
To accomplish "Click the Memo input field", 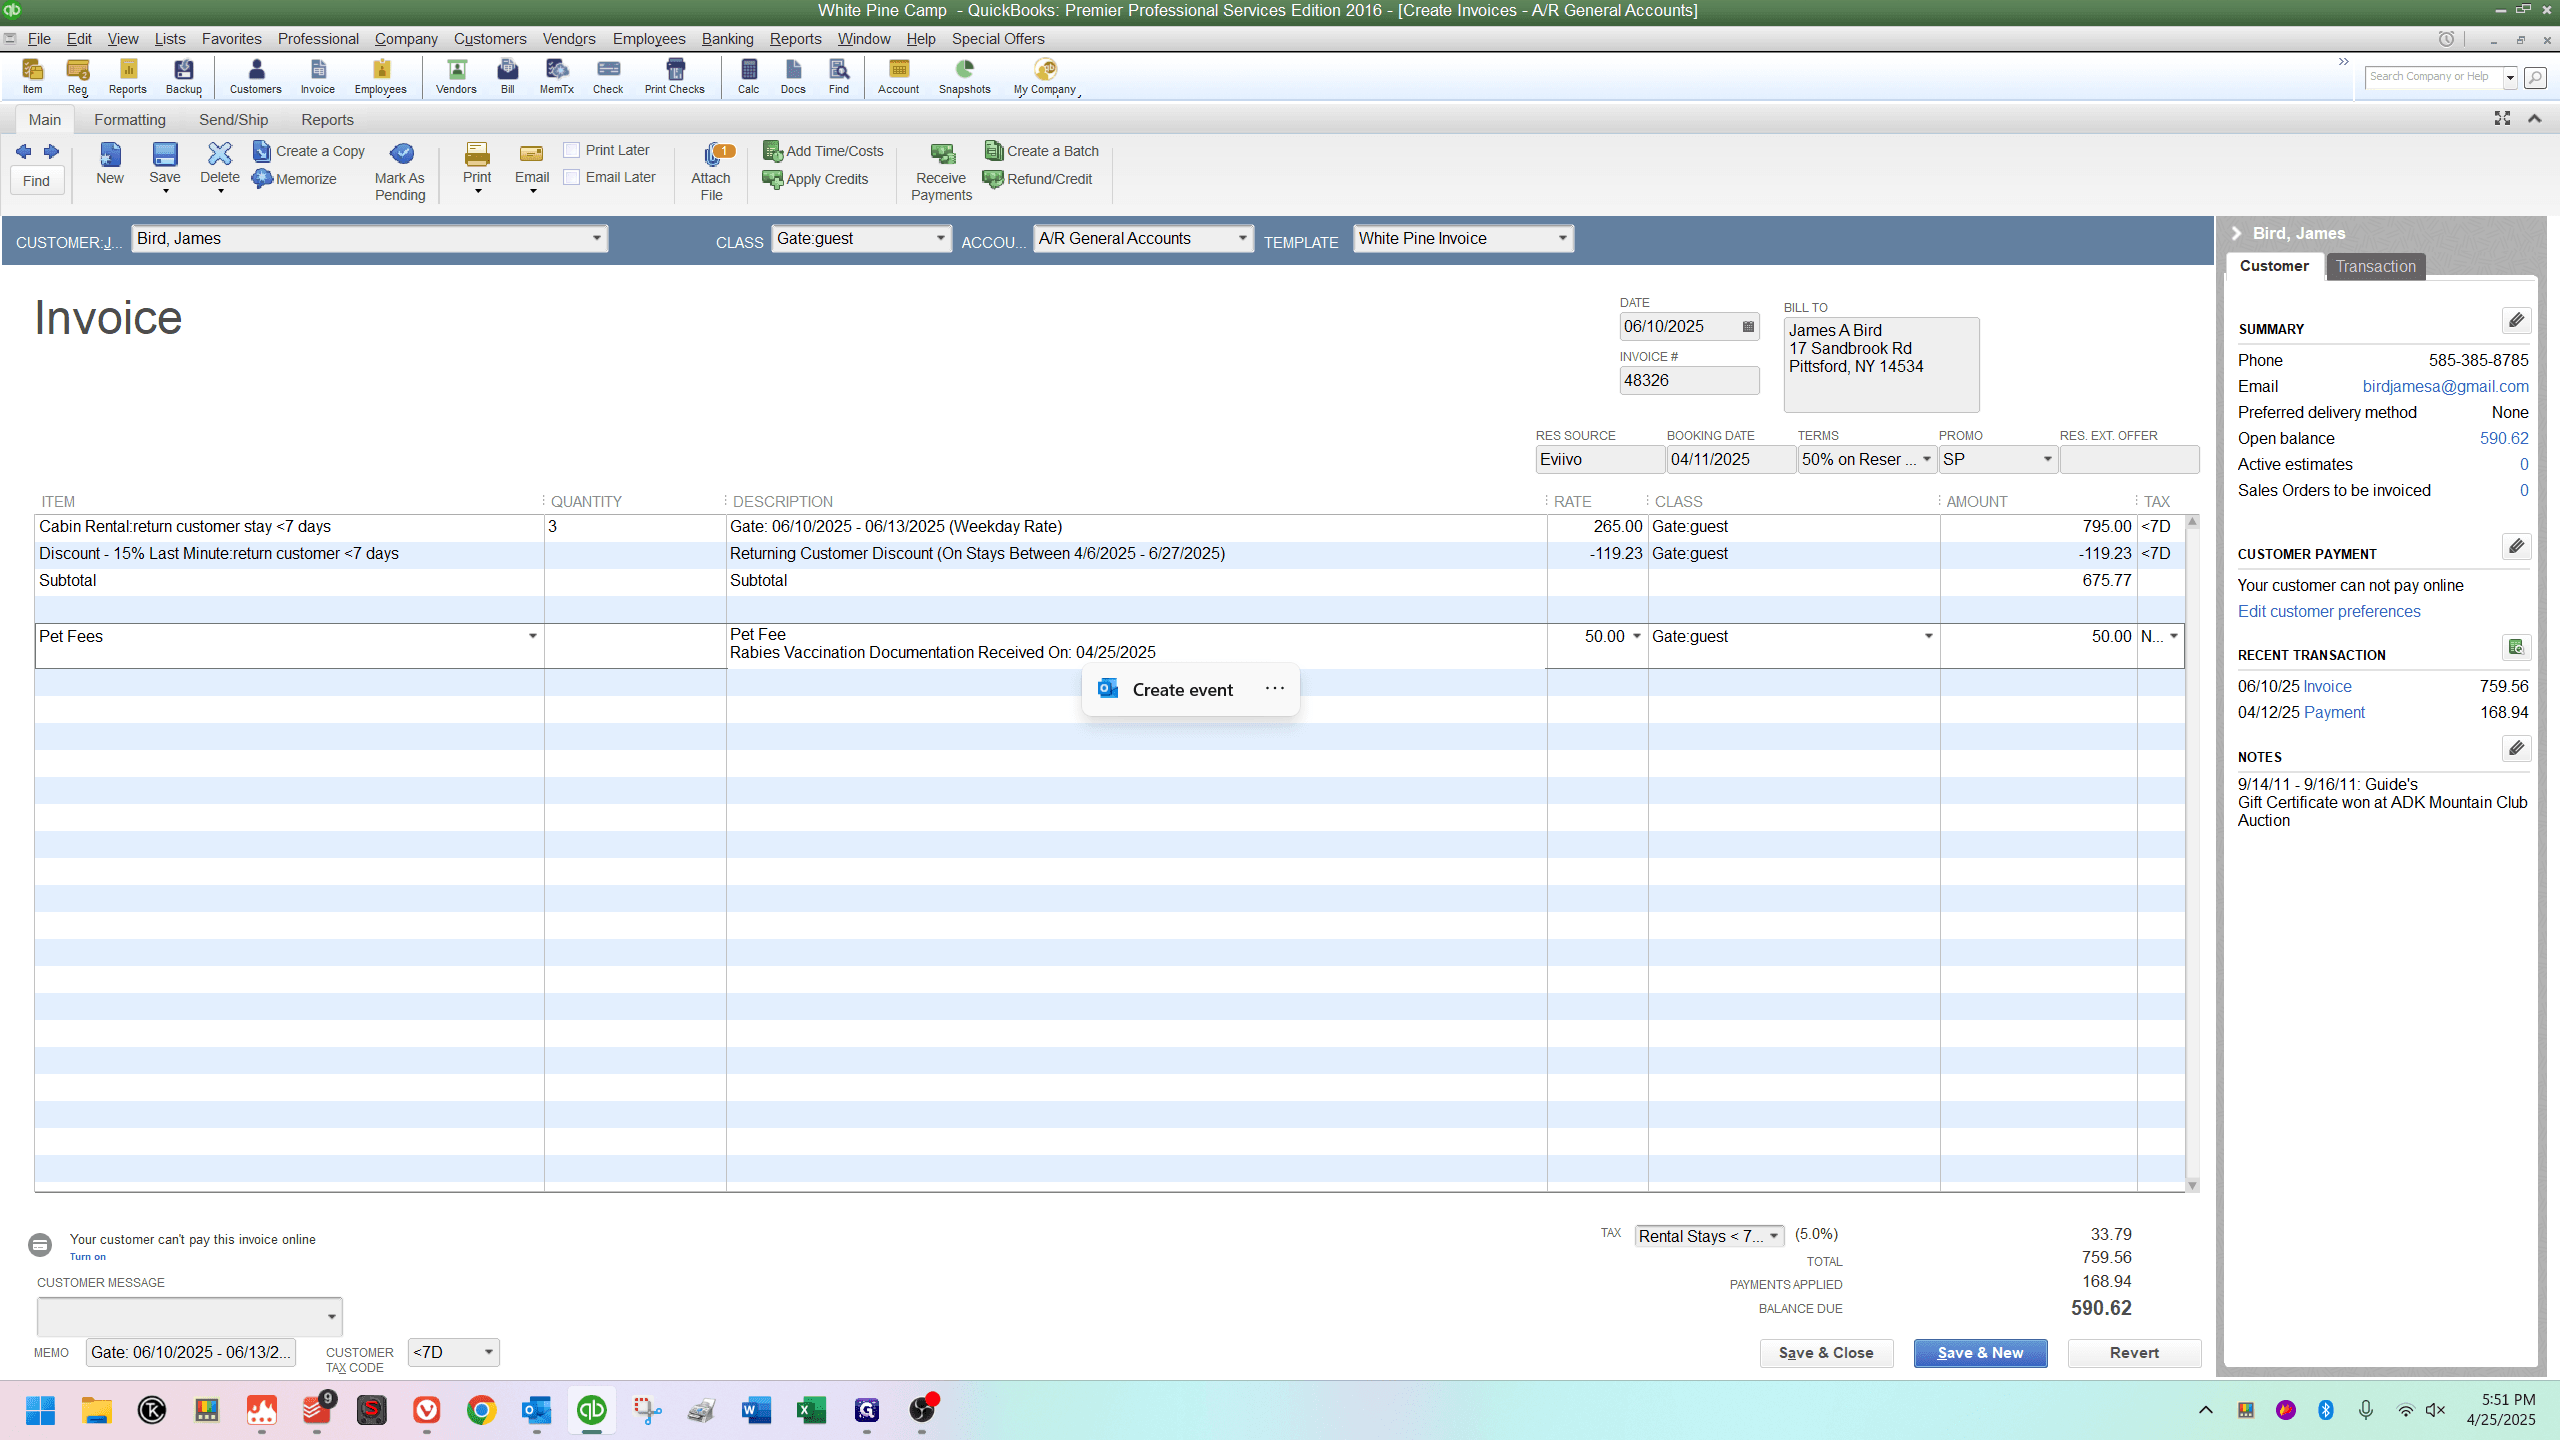I will (x=191, y=1353).
